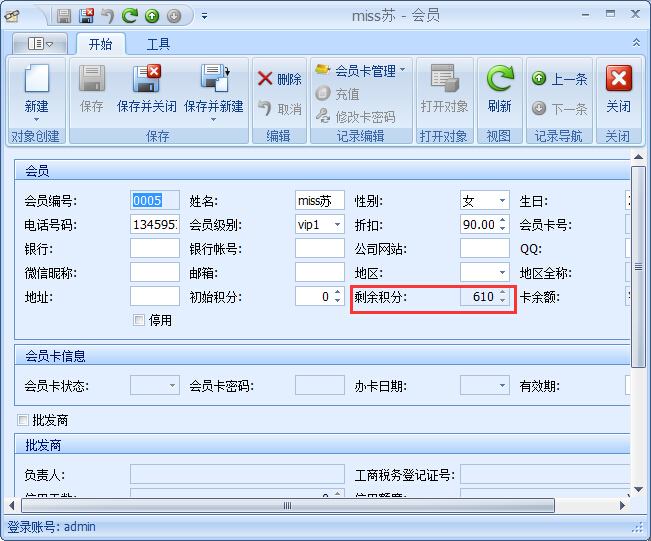The height and width of the screenshot is (541, 651).
Task: Increase 折扣 (Discount) value with up arrow
Action: 502,221
